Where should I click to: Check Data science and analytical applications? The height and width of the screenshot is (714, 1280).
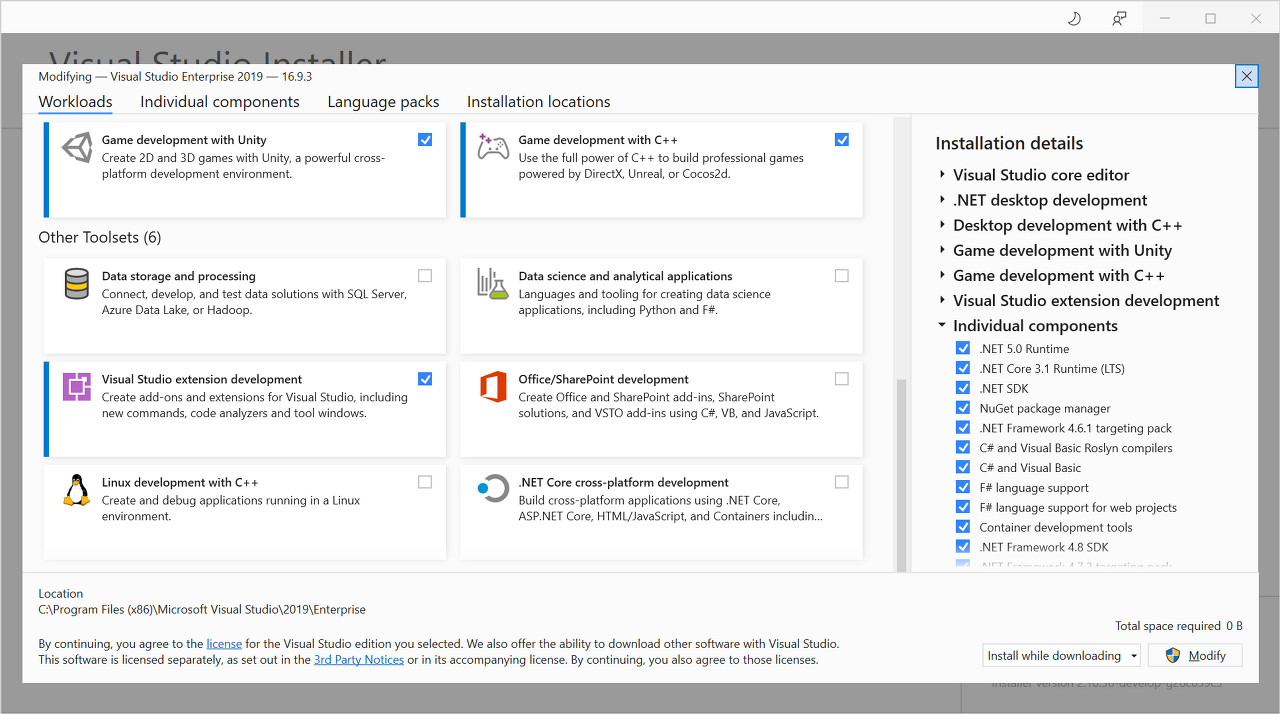click(841, 276)
